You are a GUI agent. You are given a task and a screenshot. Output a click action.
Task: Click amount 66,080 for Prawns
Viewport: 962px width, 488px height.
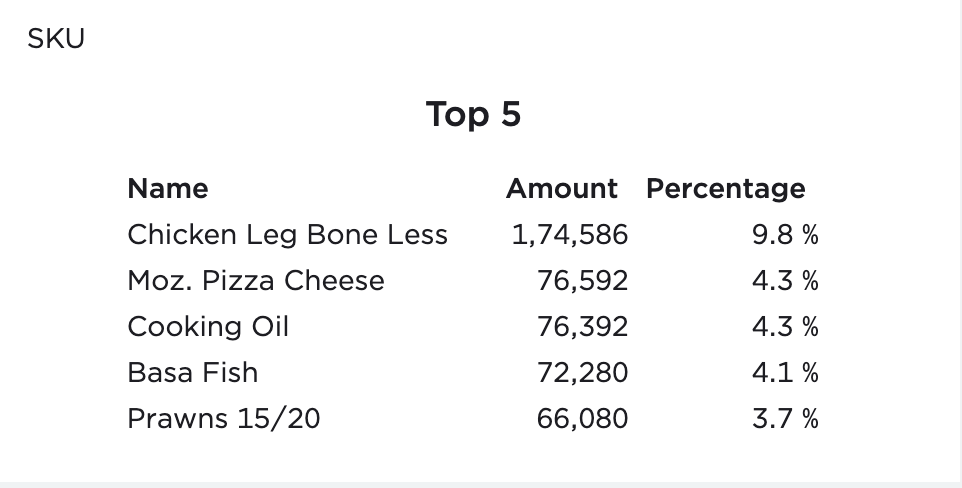pos(582,419)
